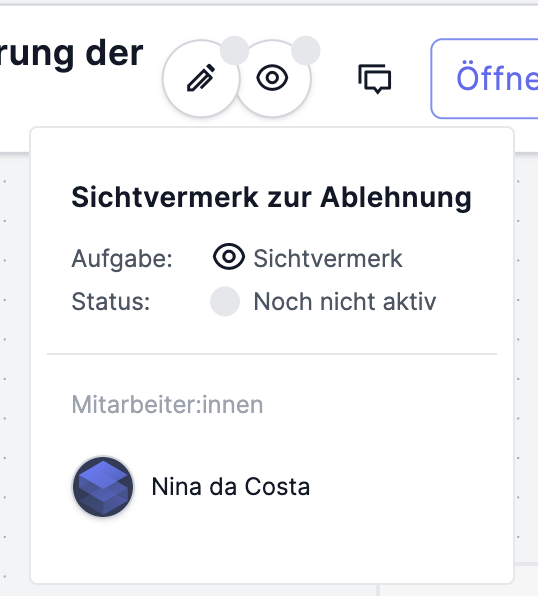The height and width of the screenshot is (596, 538).
Task: Click the eye Sichtvermerk step circle
Action: click(272, 78)
